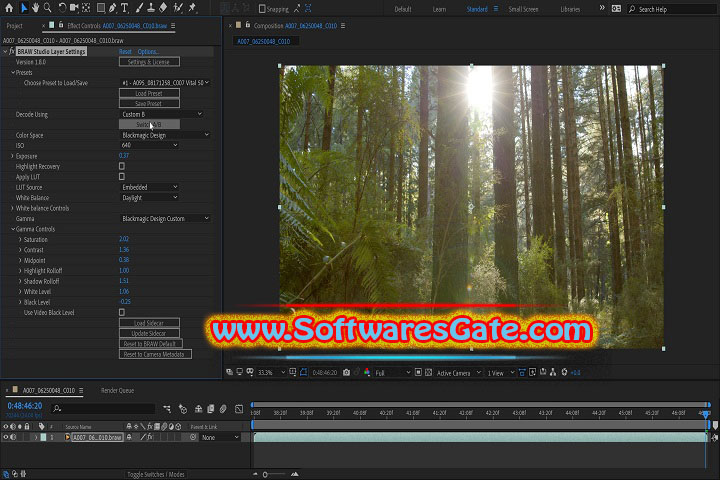Screen dimensions: 720x480
Task: Select the Hand tool
Action: coord(35,8)
